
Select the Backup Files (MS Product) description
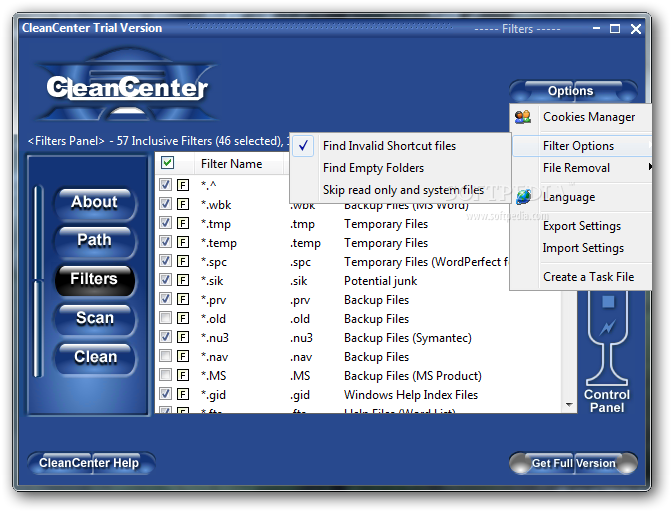click(x=413, y=376)
